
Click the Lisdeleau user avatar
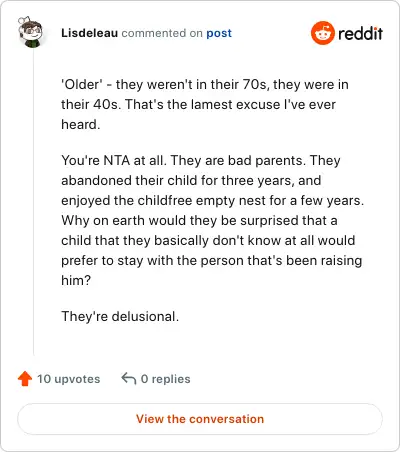click(x=30, y=32)
